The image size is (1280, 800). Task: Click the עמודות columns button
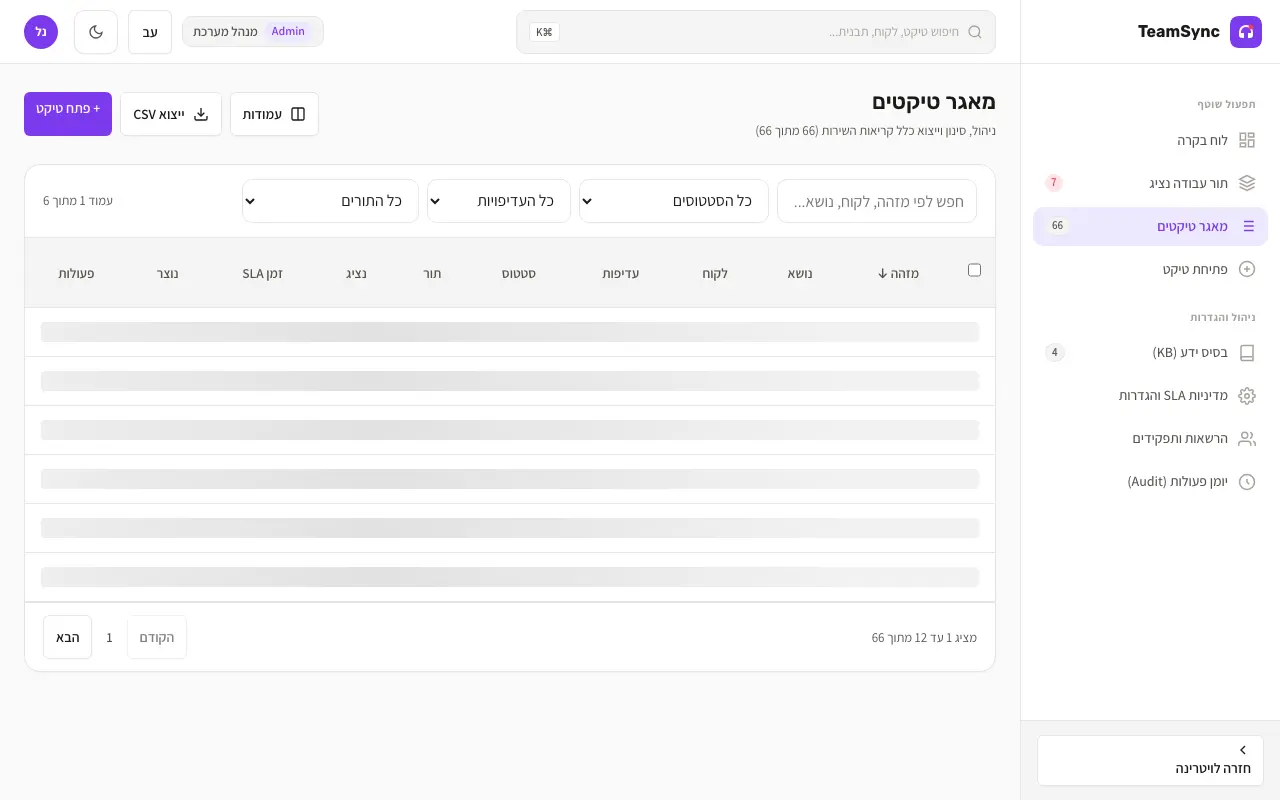tap(274, 114)
